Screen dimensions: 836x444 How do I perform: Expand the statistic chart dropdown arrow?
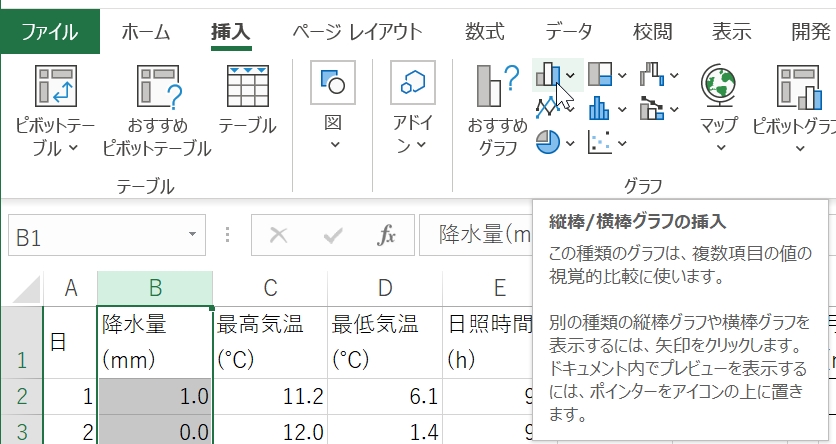(622, 110)
